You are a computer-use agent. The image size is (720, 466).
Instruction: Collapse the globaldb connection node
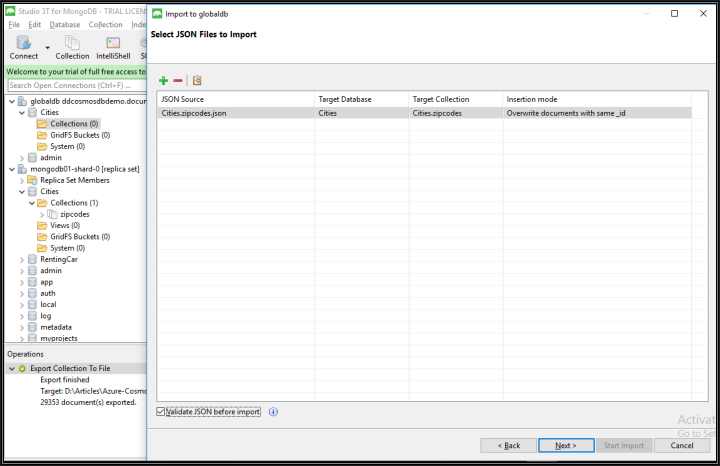pos(12,101)
